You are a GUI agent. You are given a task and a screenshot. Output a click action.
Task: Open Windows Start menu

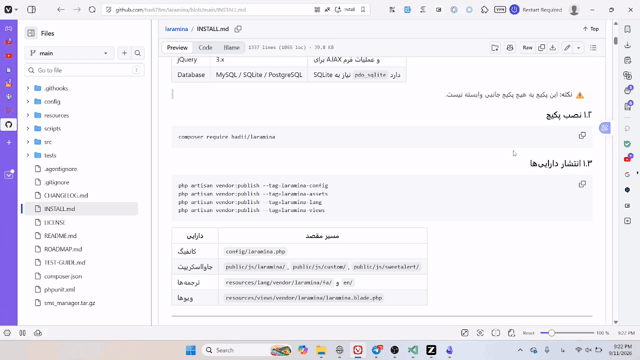coord(191,350)
